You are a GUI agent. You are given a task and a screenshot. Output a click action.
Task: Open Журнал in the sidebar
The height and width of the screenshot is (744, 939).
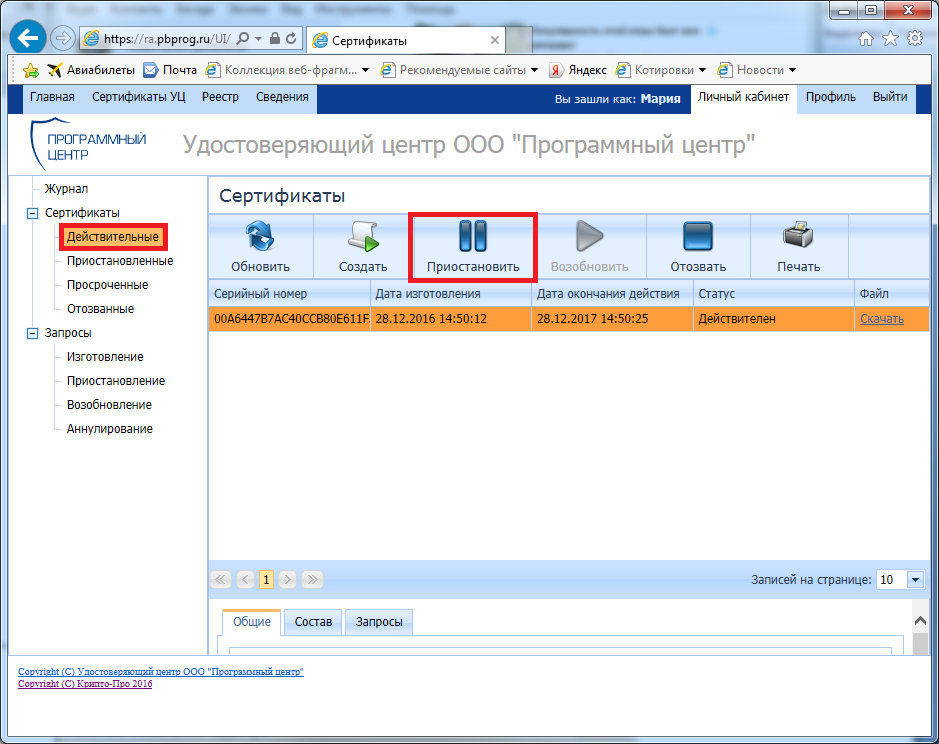[x=66, y=189]
